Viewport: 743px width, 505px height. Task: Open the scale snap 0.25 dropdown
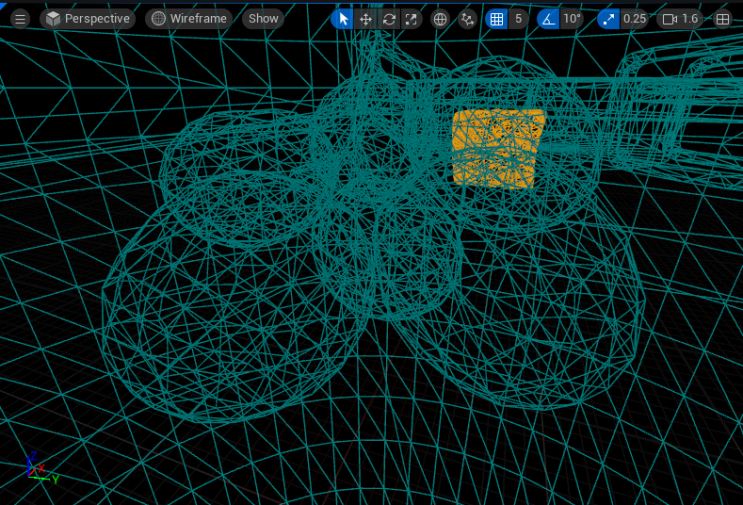(634, 18)
